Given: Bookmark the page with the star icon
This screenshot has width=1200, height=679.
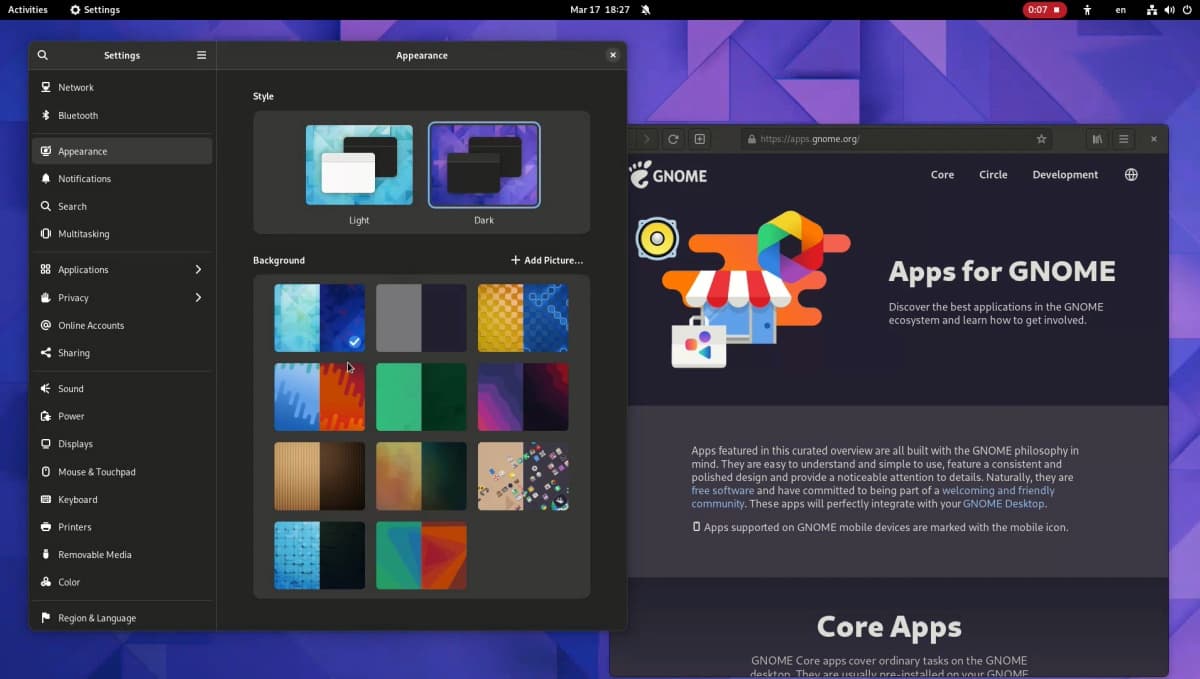Looking at the screenshot, I should [x=1041, y=139].
